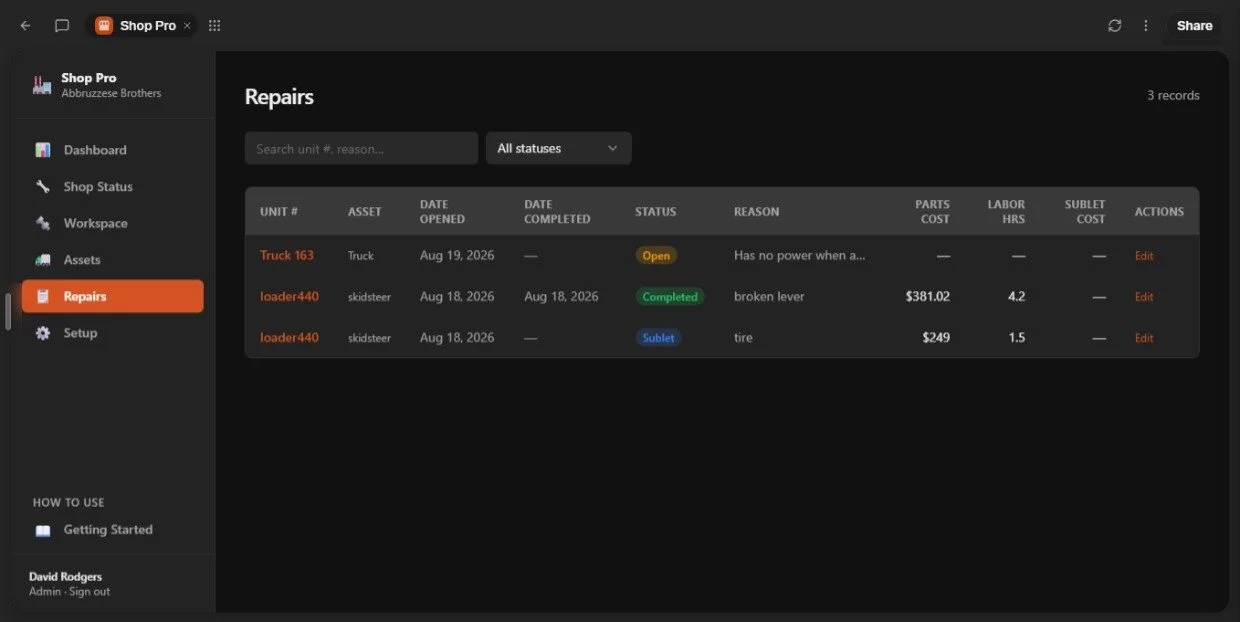Click the $249 parts cost cell
This screenshot has height=622, width=1240.
point(936,337)
